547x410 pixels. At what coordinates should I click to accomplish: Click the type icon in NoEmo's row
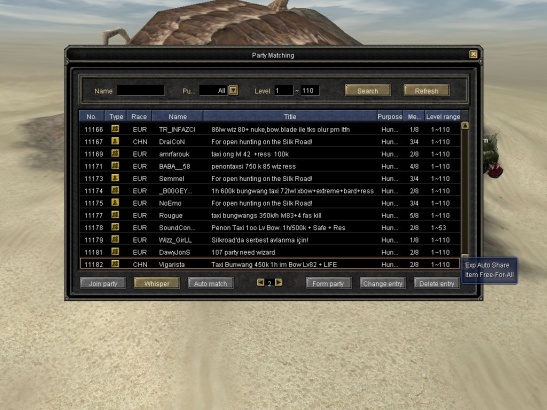click(115, 202)
